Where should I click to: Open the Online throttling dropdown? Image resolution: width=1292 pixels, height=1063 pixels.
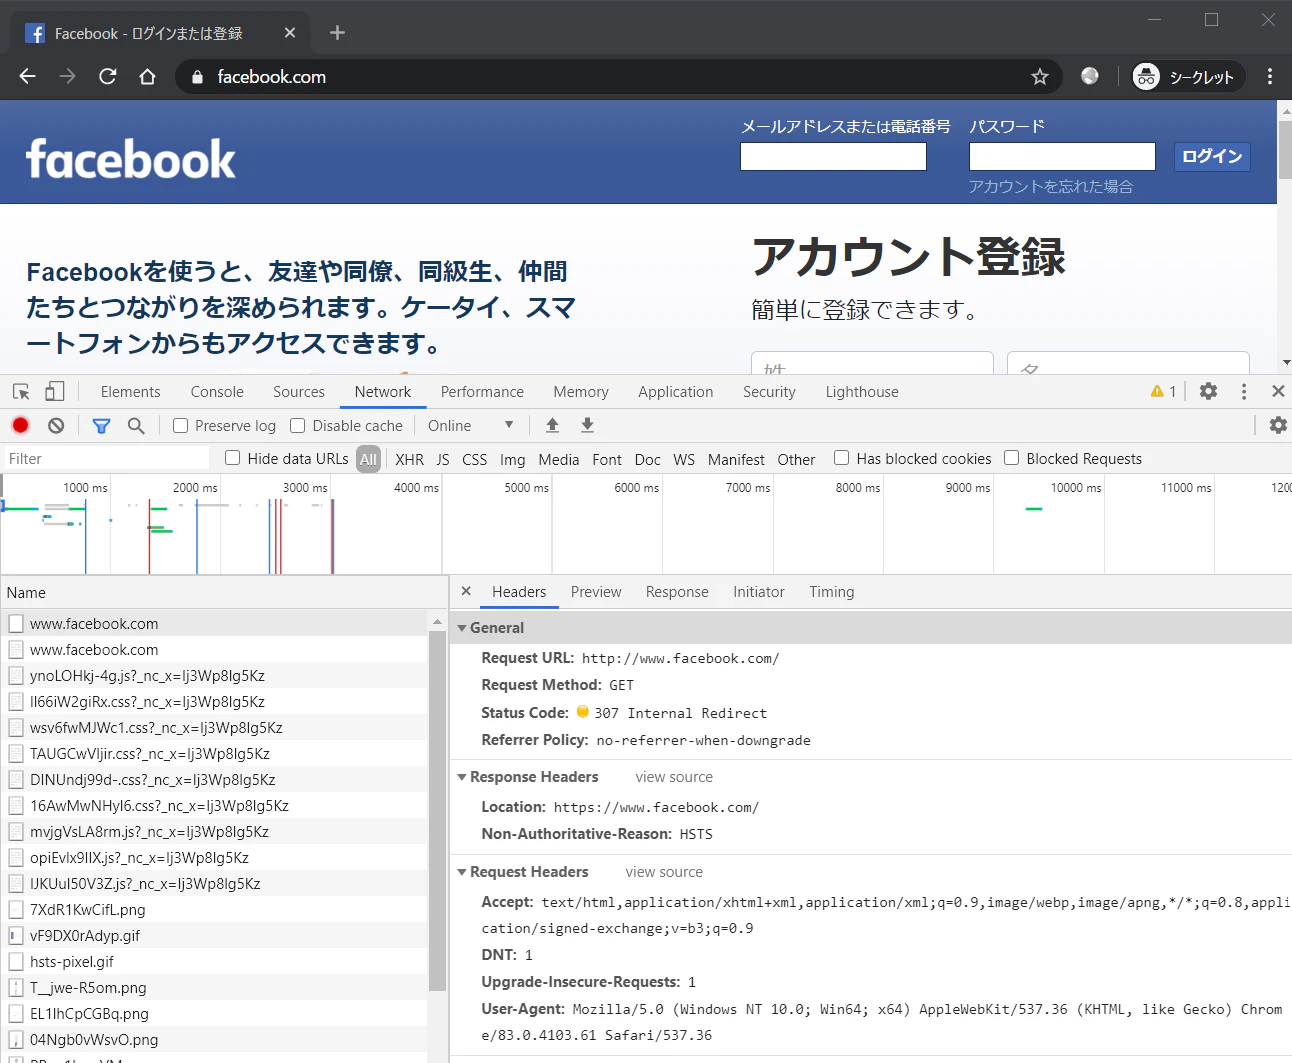(470, 426)
